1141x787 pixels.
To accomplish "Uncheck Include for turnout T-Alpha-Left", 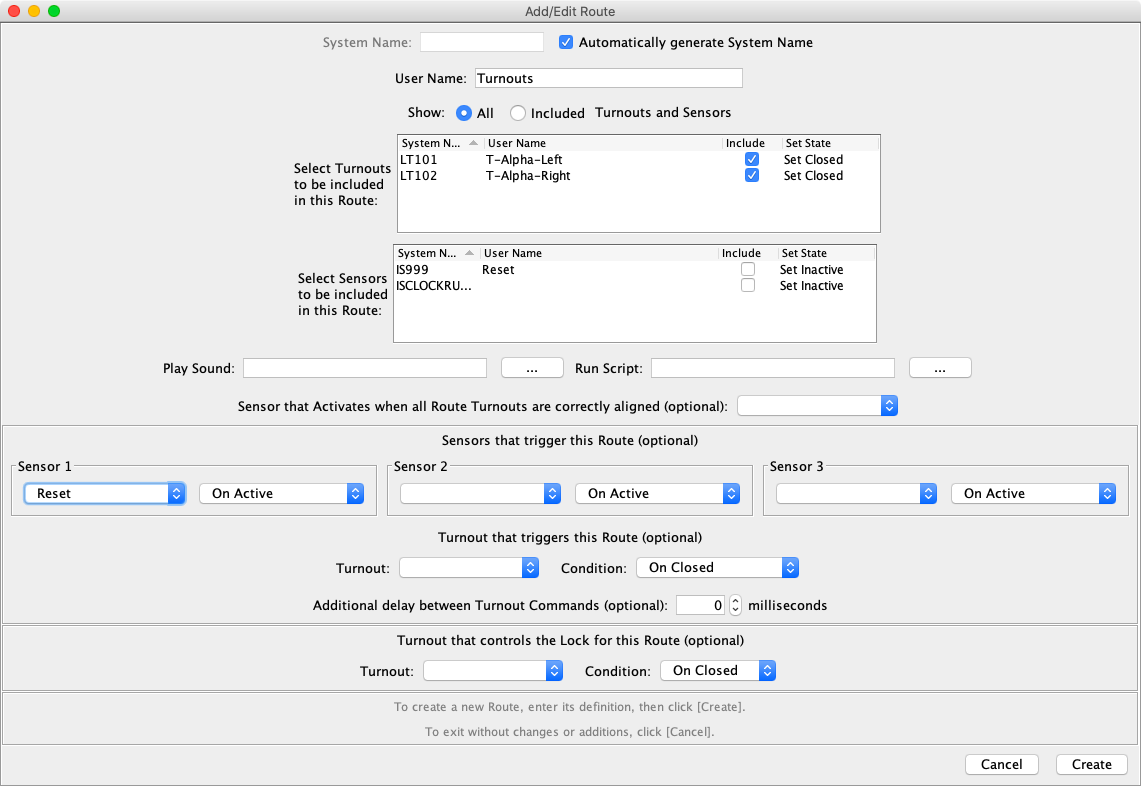I will click(752, 160).
